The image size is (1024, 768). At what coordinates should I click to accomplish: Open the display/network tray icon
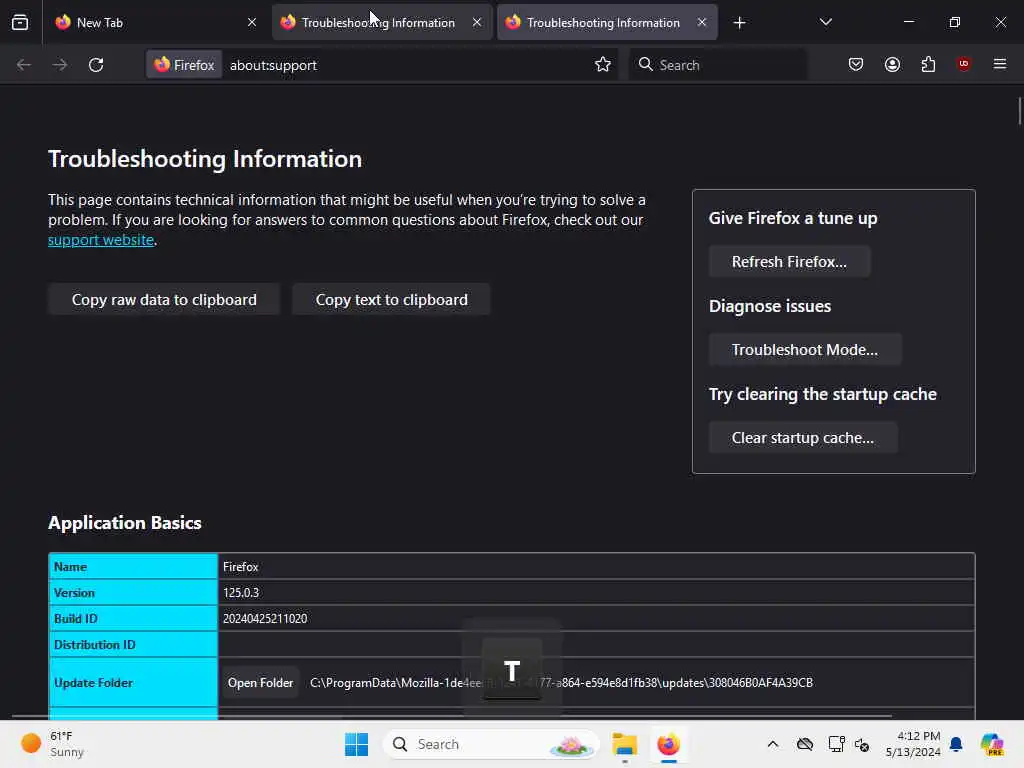click(x=836, y=744)
